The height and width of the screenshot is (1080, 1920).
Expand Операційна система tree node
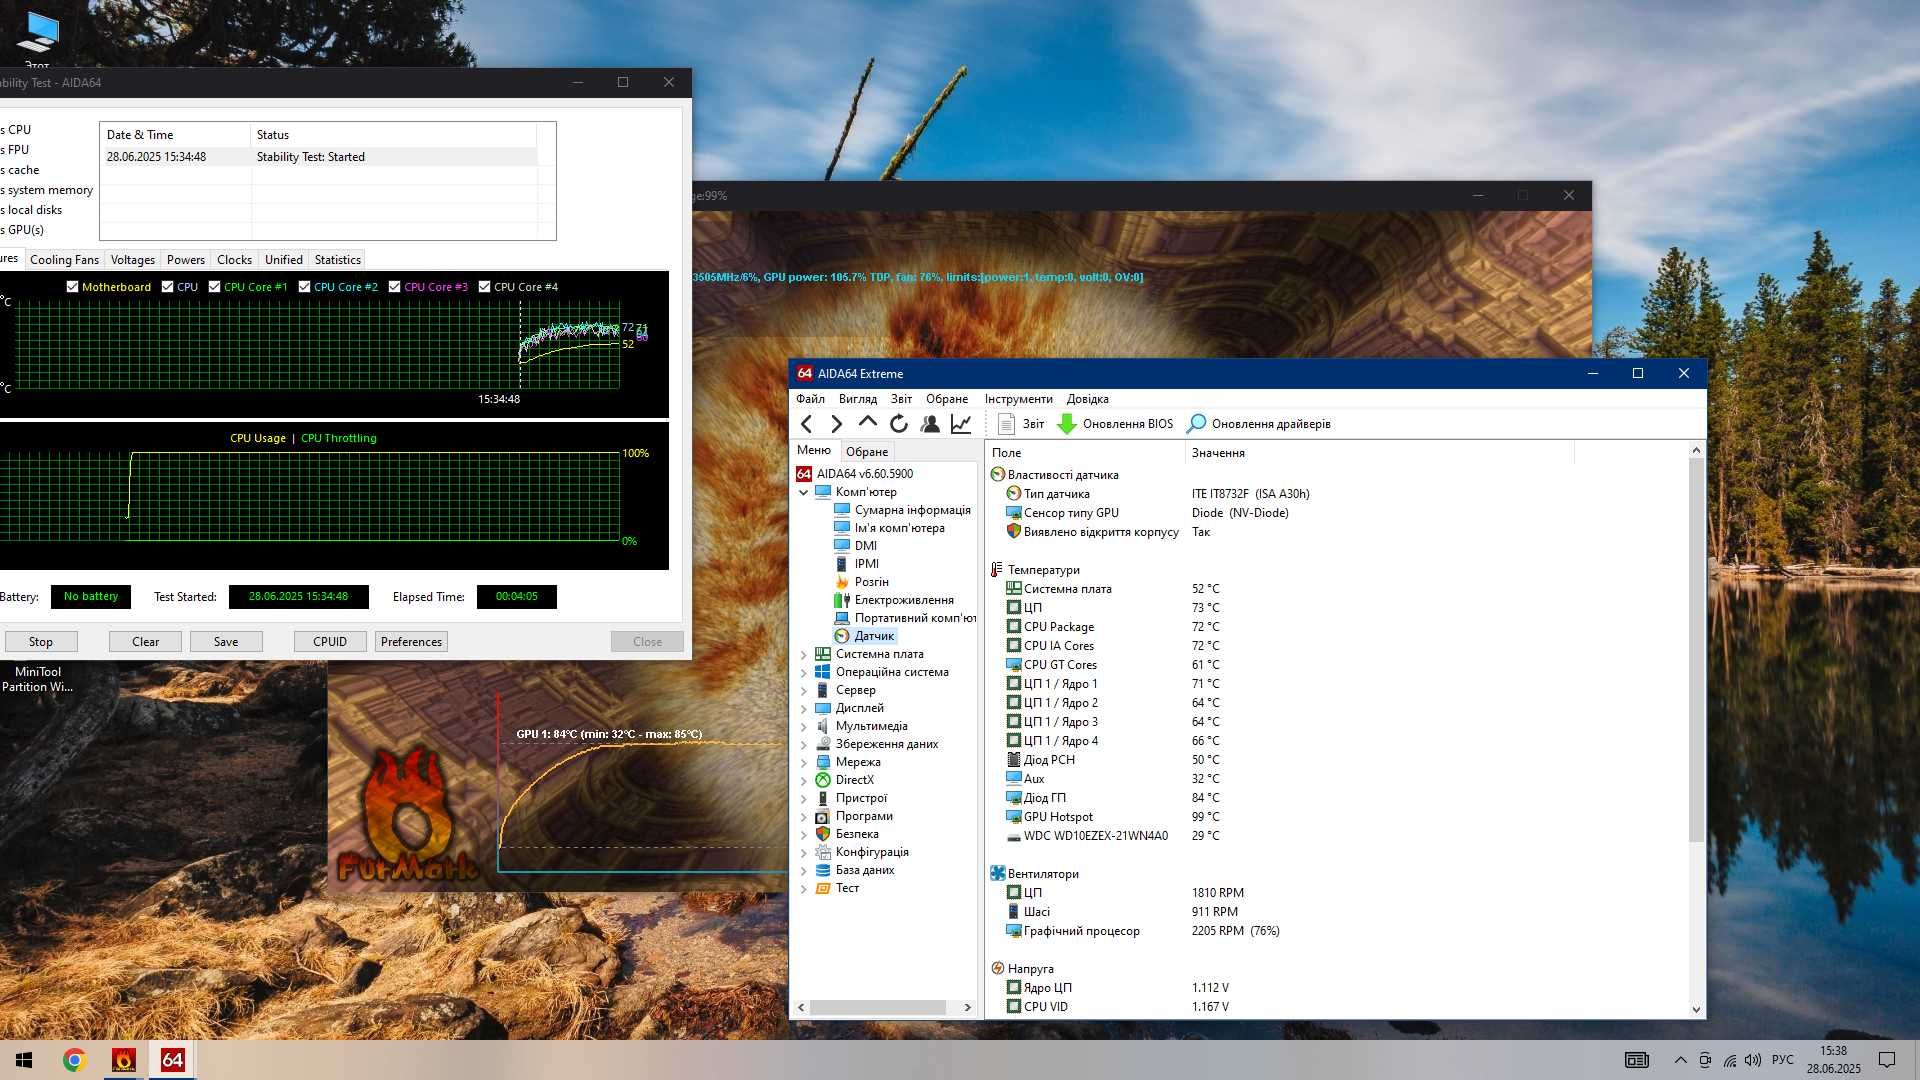(x=803, y=672)
